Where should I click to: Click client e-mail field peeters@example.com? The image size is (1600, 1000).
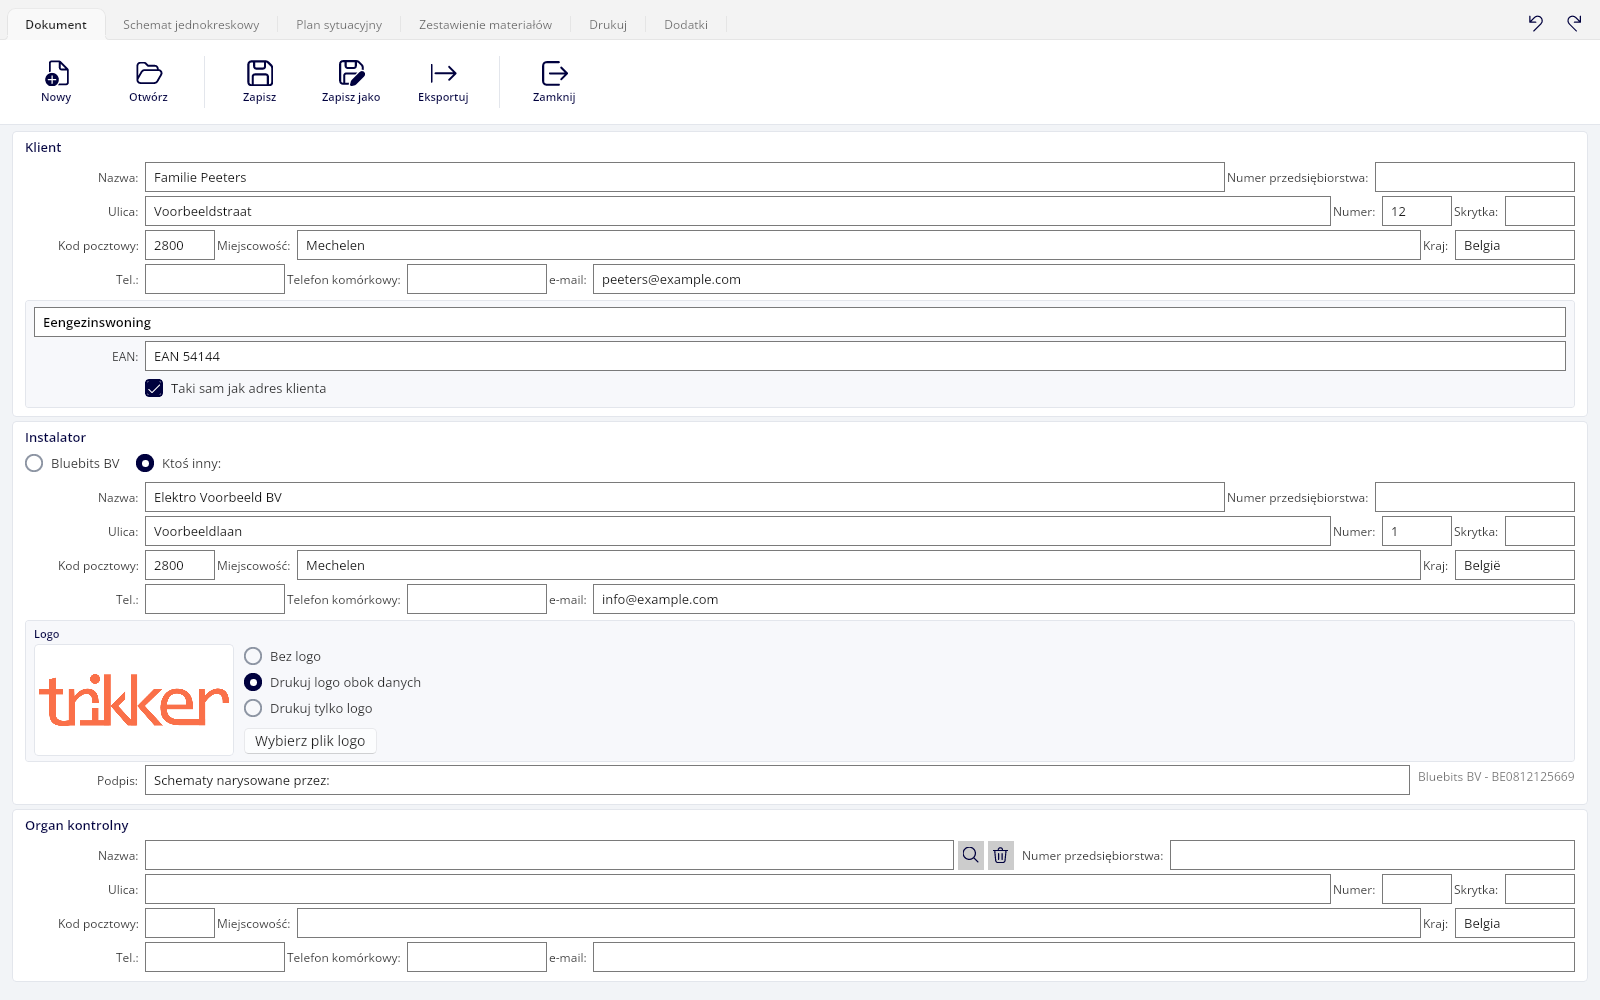pos(1084,279)
